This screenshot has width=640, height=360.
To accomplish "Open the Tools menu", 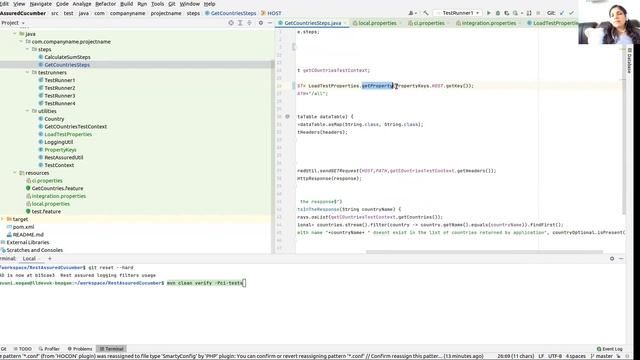I will (x=157, y=4).
